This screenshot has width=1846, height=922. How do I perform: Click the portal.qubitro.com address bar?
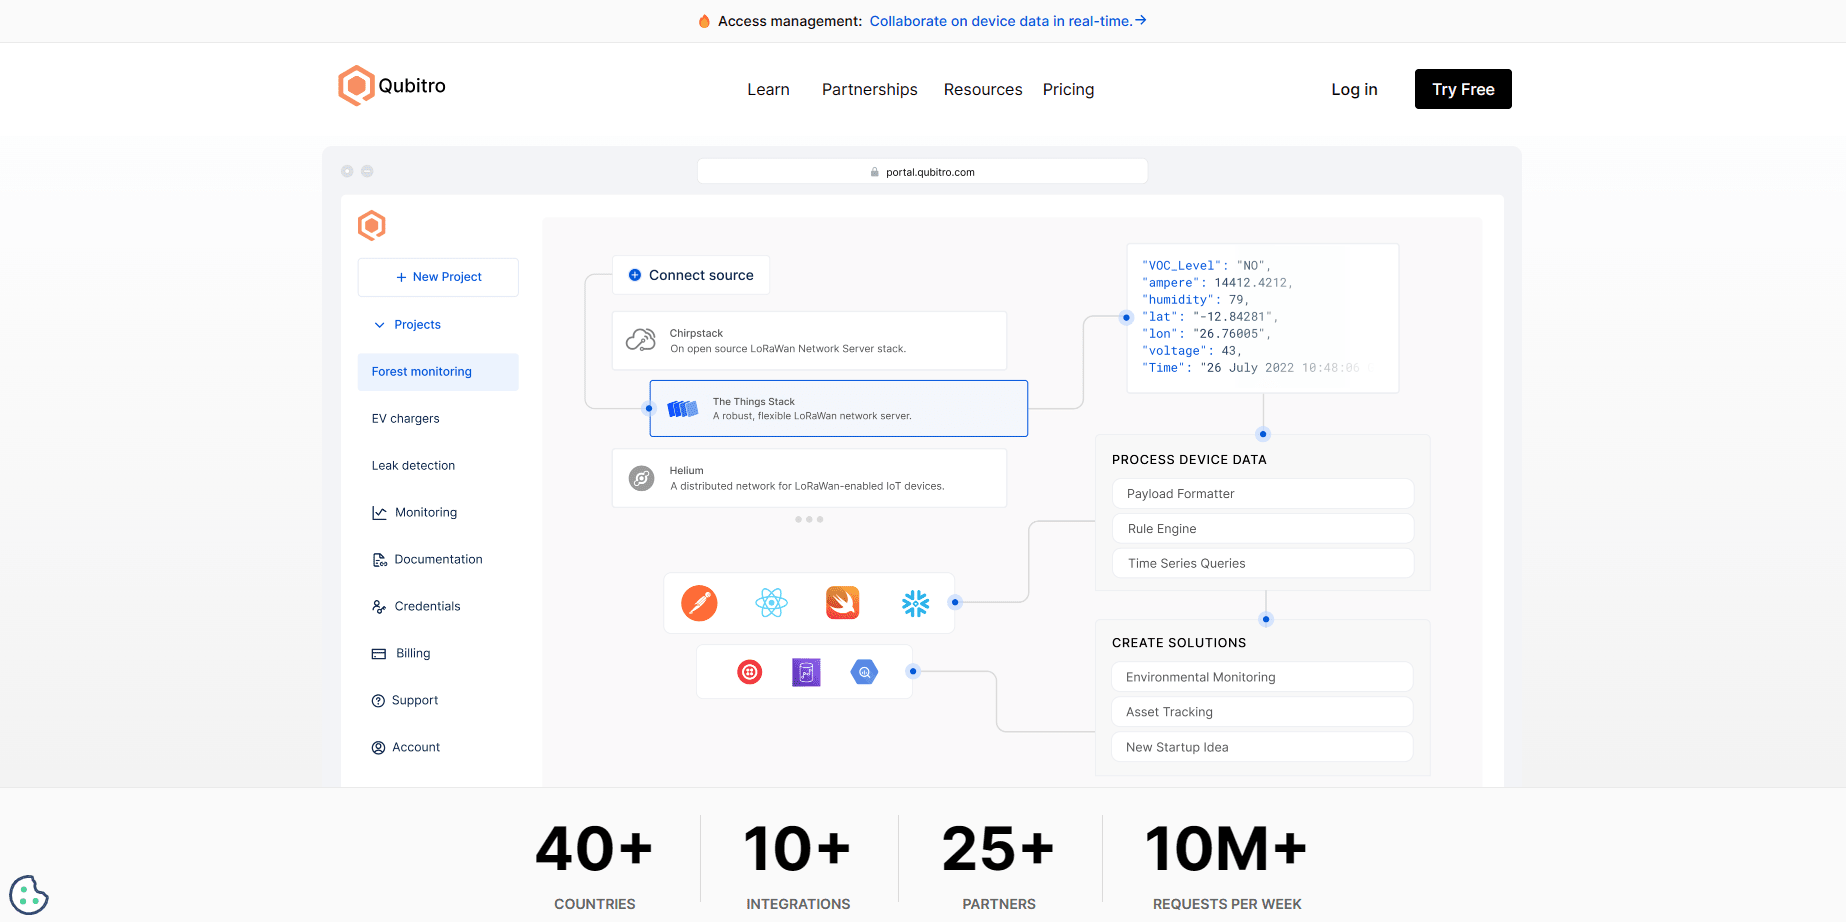(x=922, y=172)
